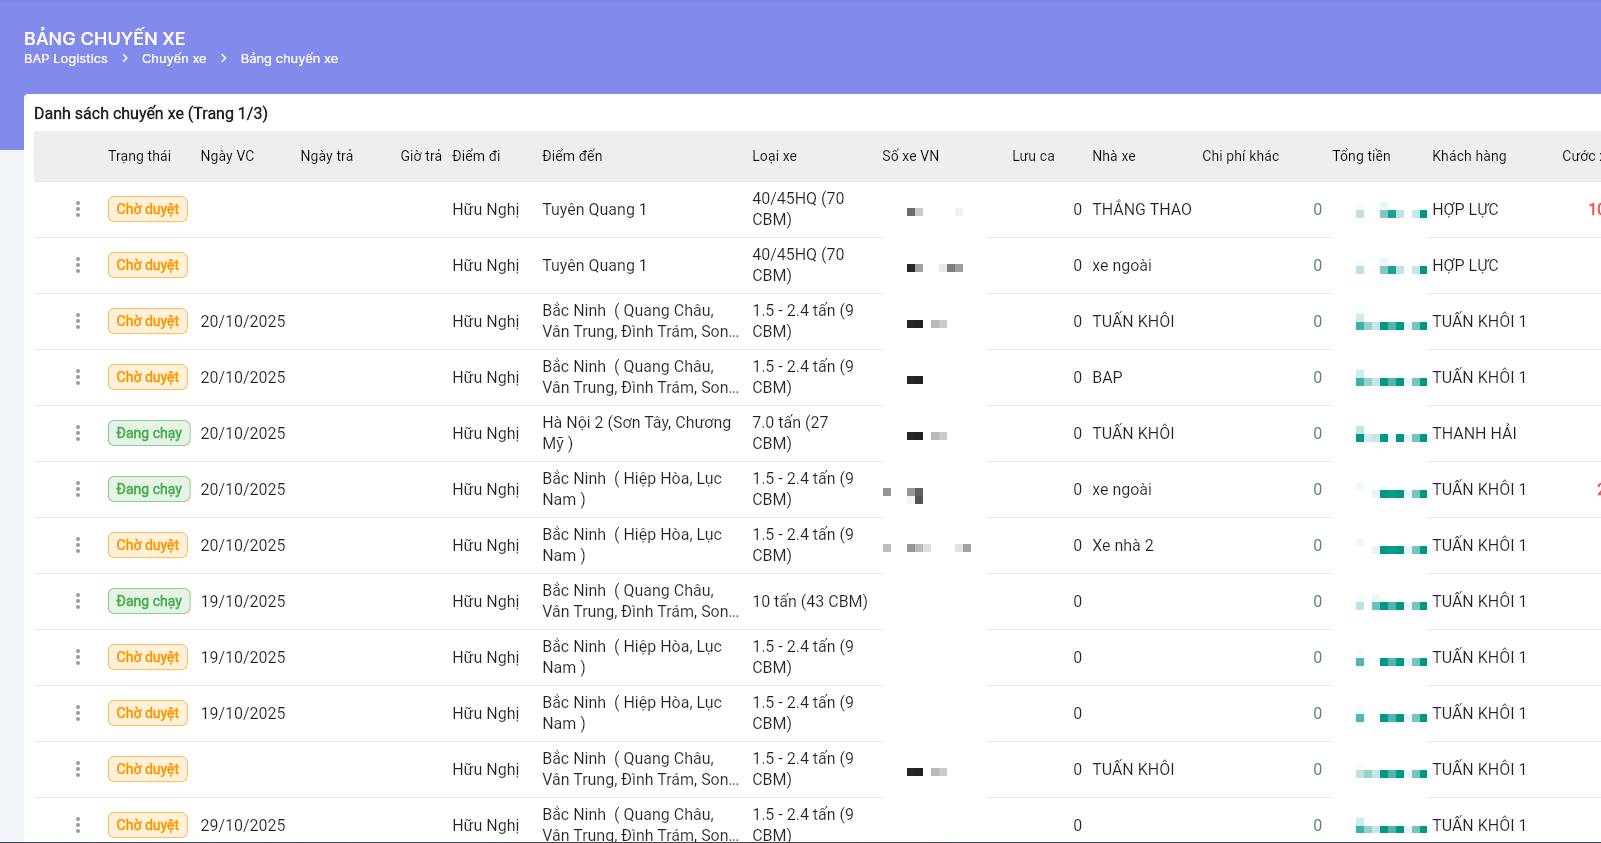Open three-dot menu for BAP carrier row
This screenshot has width=1601, height=843.
coord(78,377)
